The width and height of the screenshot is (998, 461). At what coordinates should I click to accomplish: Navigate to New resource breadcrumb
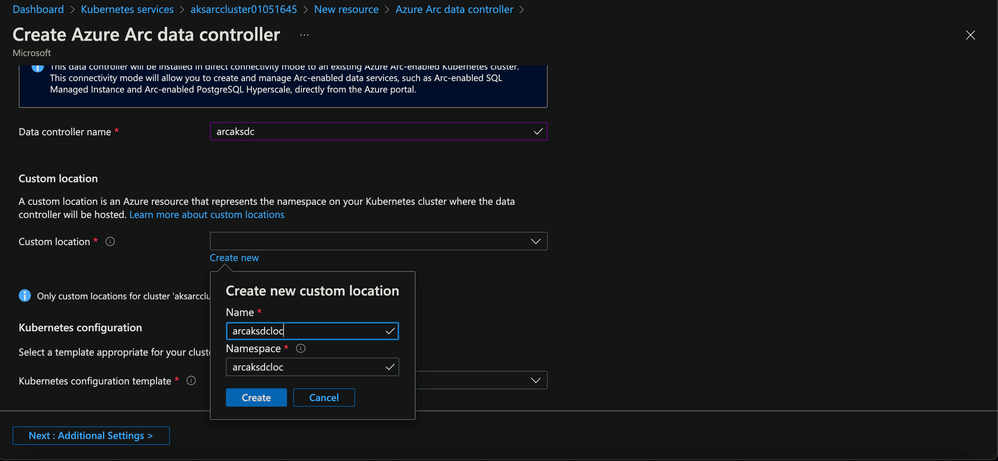[346, 10]
